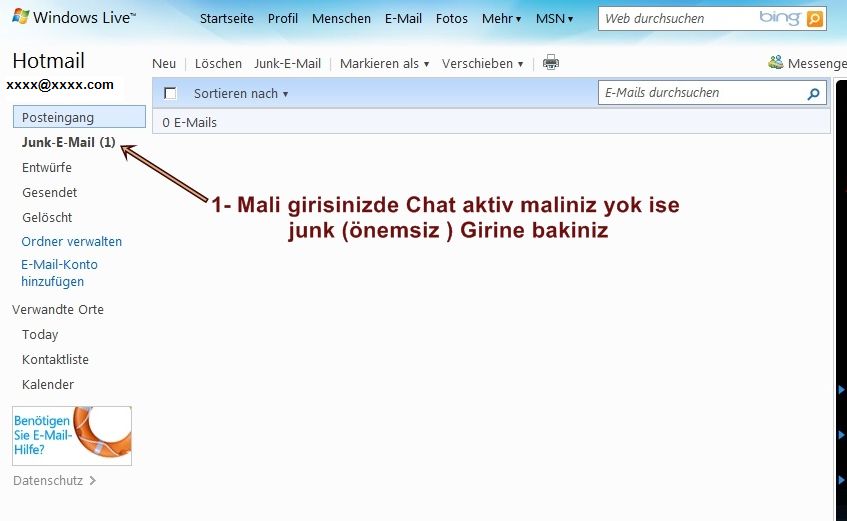847x521 pixels.
Task: Open the Menschen menu item
Action: point(341,18)
